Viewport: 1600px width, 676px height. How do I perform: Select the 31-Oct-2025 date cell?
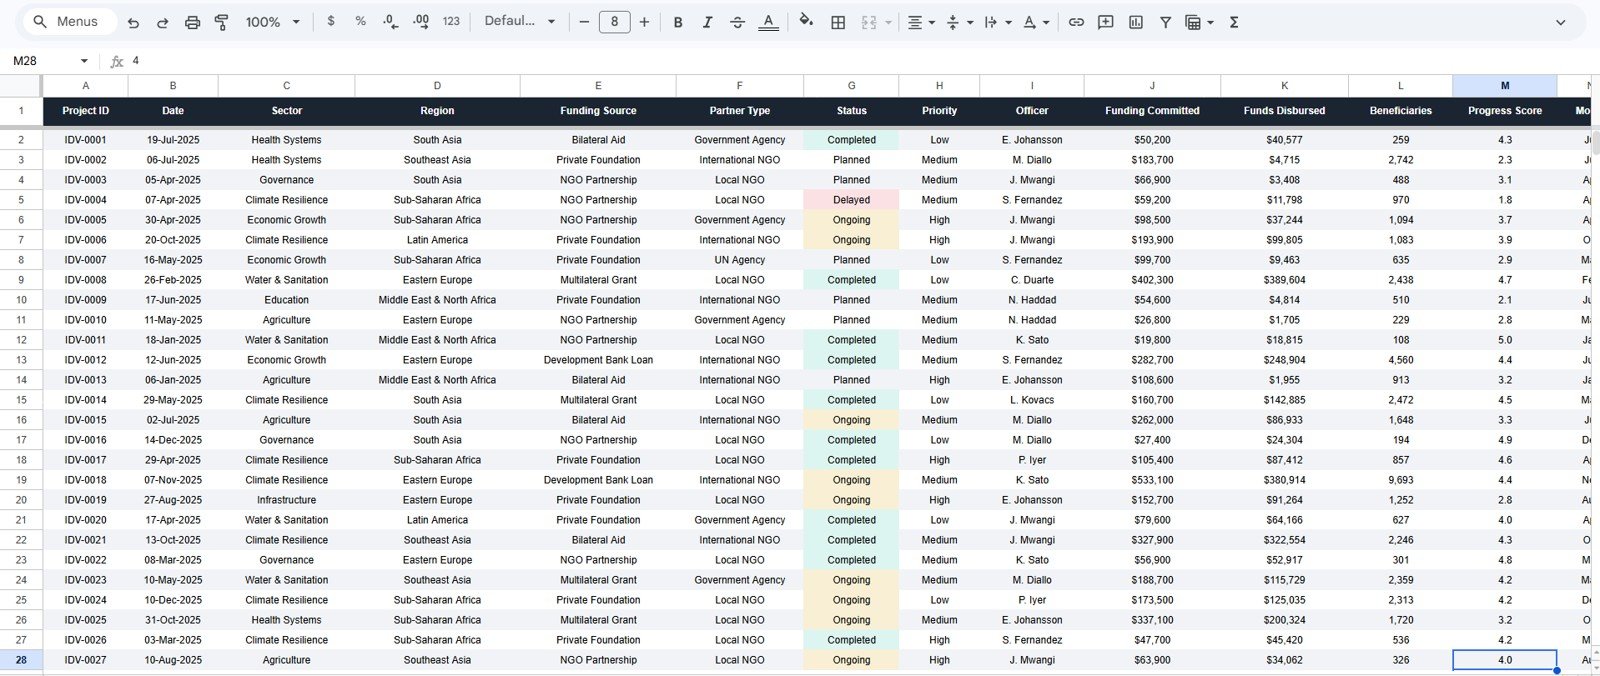(x=173, y=620)
